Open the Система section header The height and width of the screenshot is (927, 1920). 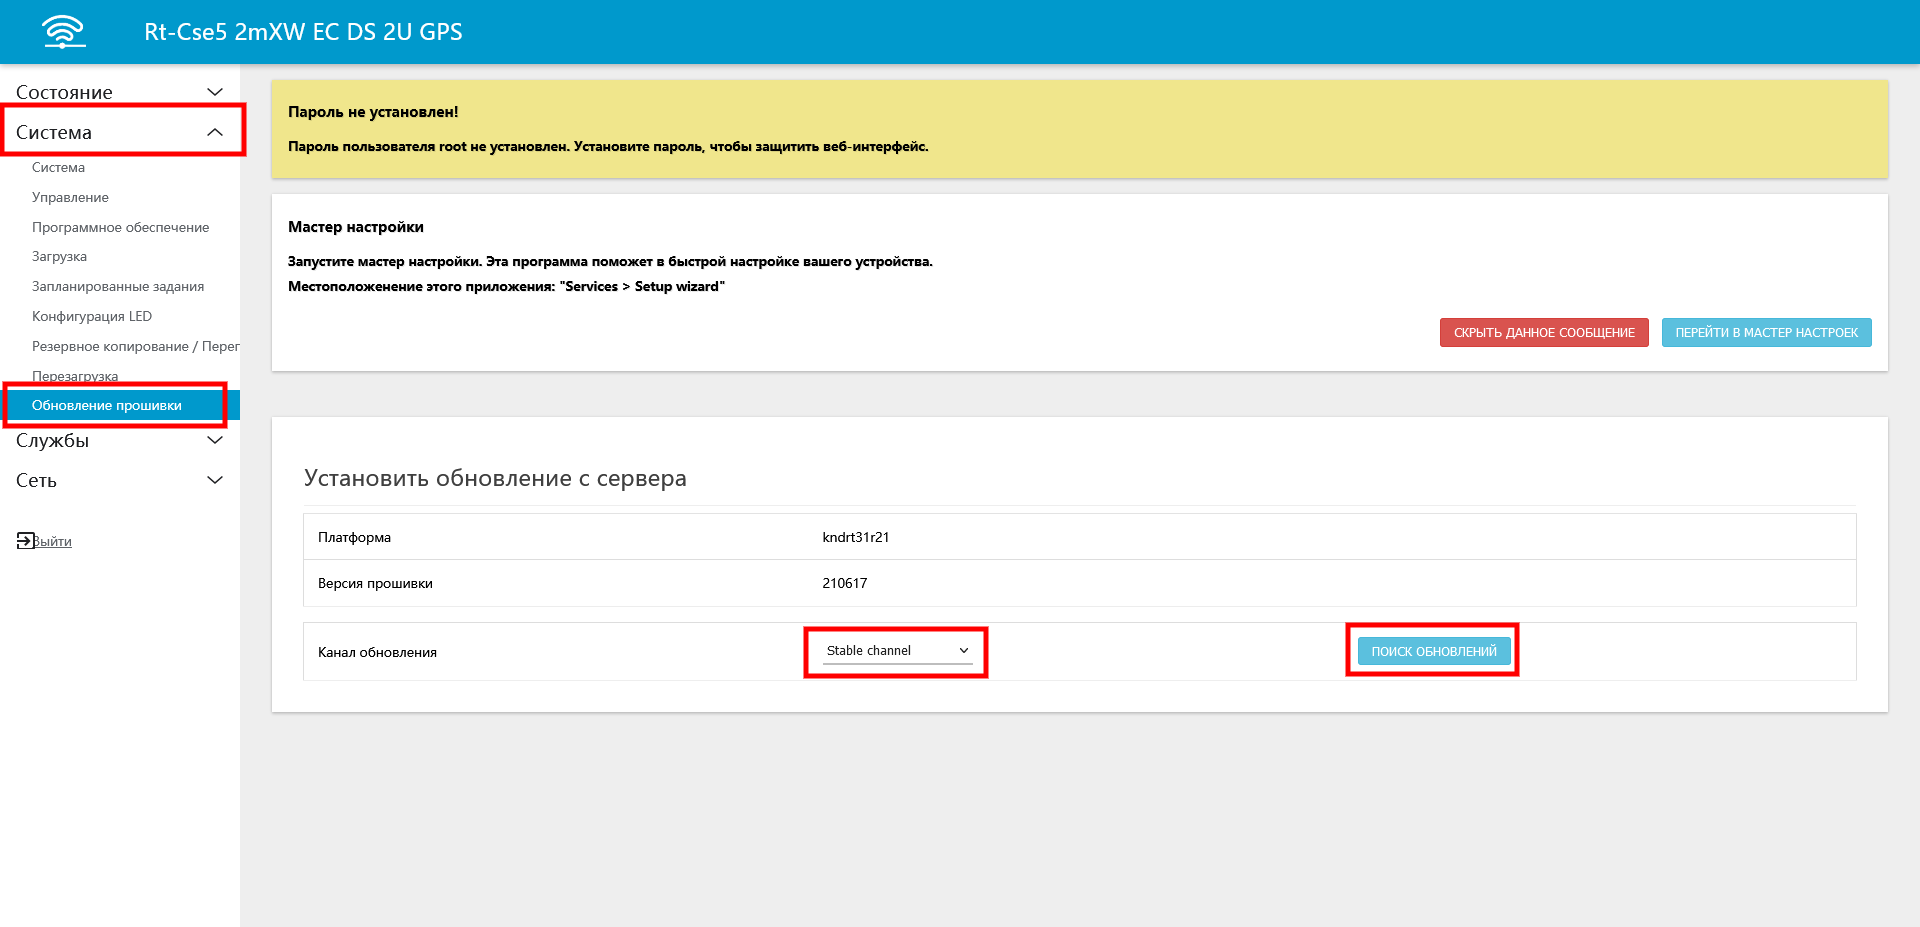pos(120,132)
